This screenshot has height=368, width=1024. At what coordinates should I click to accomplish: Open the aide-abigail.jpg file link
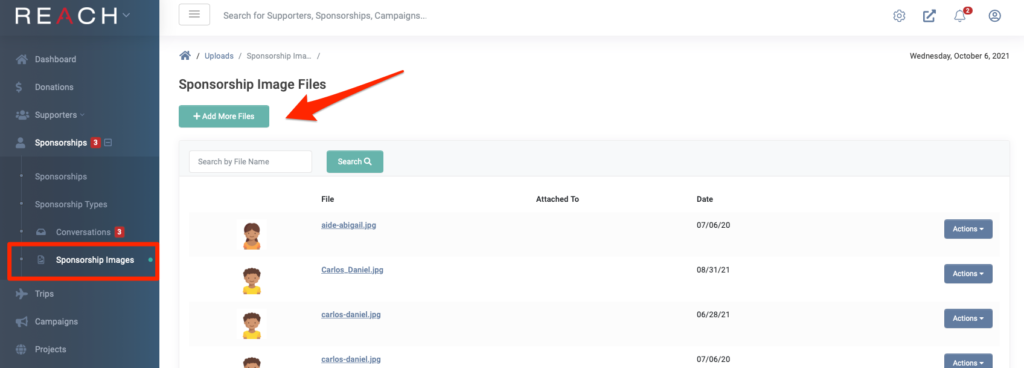(x=349, y=225)
